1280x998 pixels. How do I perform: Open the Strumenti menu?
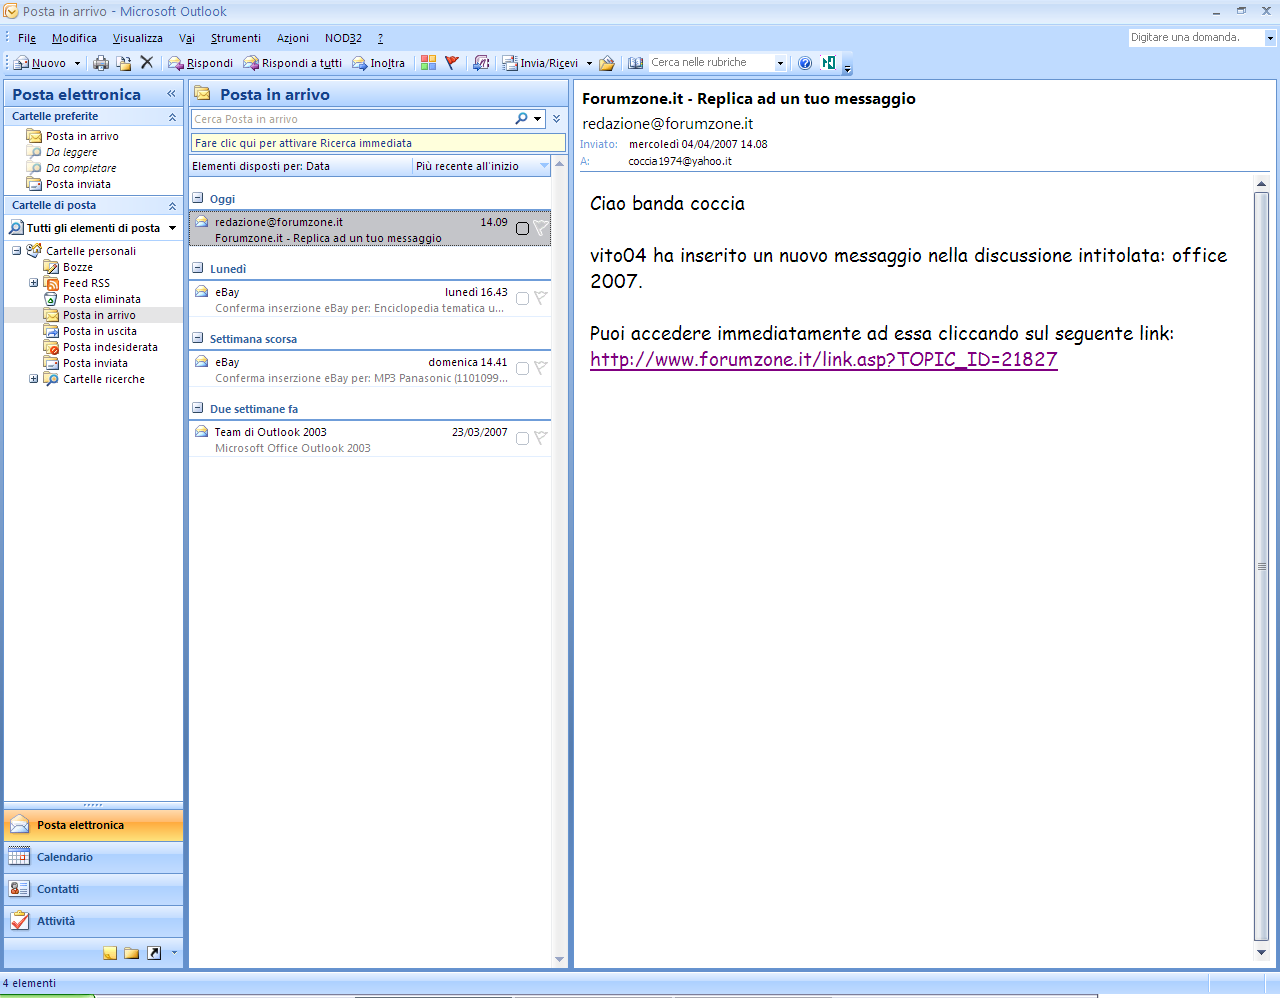click(235, 38)
